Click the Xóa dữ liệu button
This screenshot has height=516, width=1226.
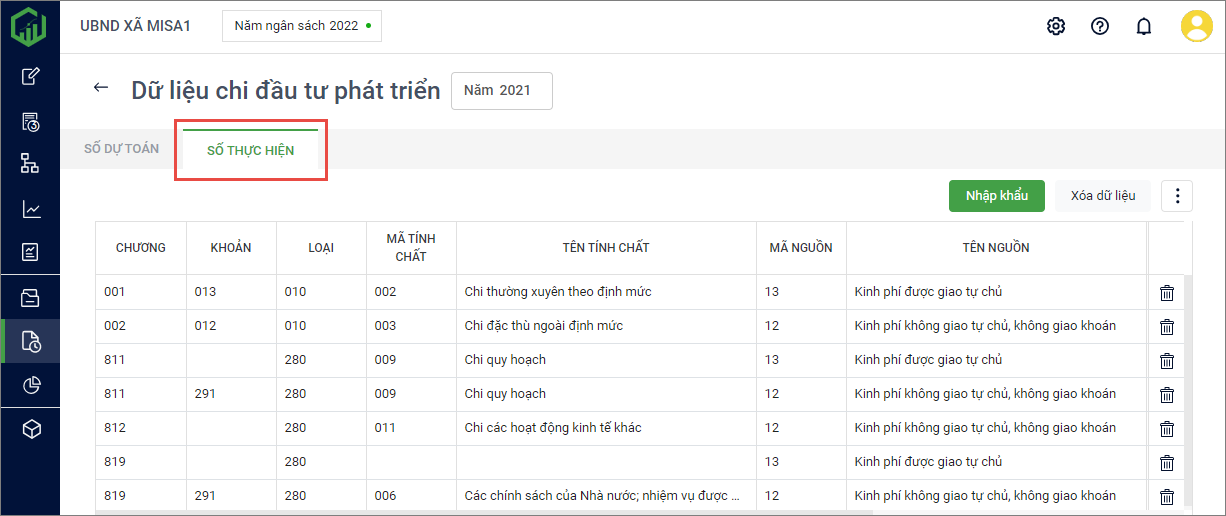click(x=1102, y=196)
